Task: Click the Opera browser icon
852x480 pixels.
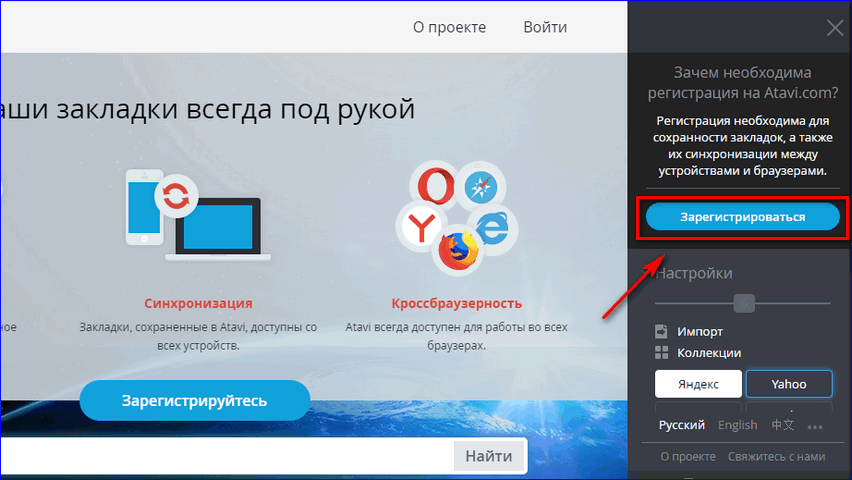Action: pos(432,187)
